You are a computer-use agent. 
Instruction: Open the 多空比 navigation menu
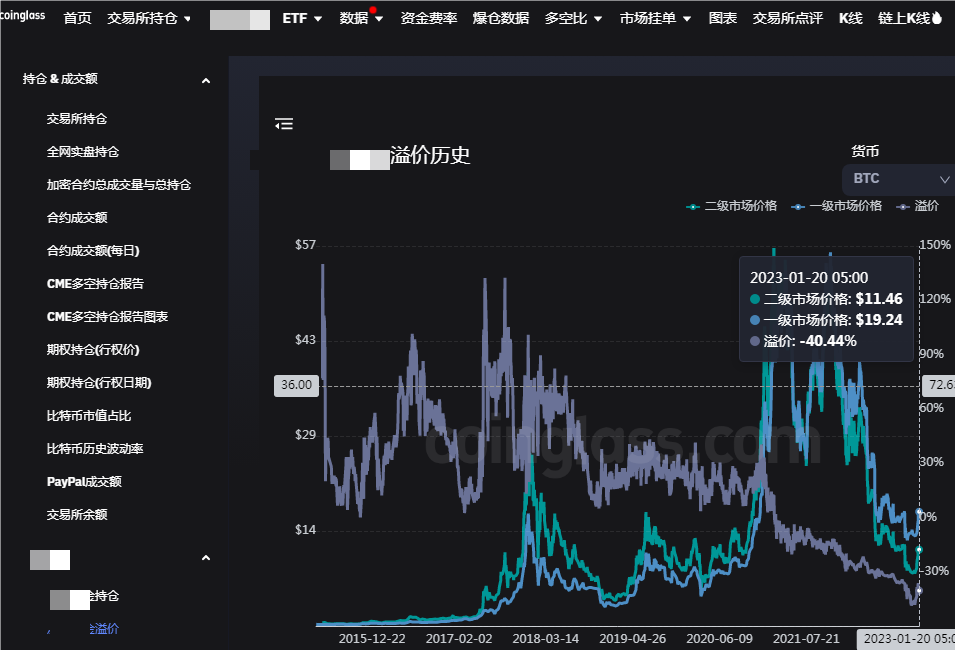tap(573, 19)
